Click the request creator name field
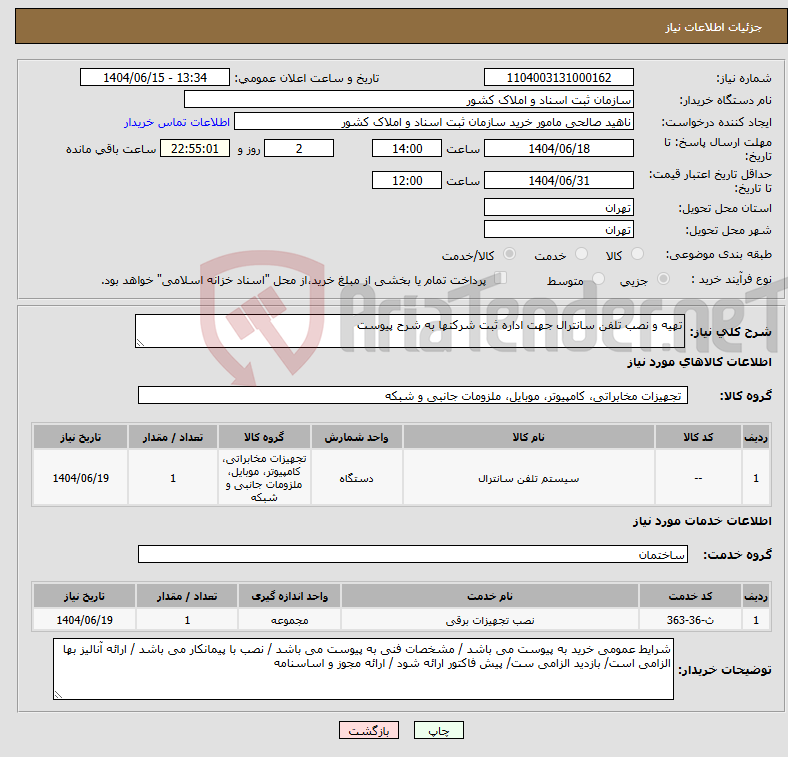Image resolution: width=788 pixels, height=757 pixels. point(434,122)
